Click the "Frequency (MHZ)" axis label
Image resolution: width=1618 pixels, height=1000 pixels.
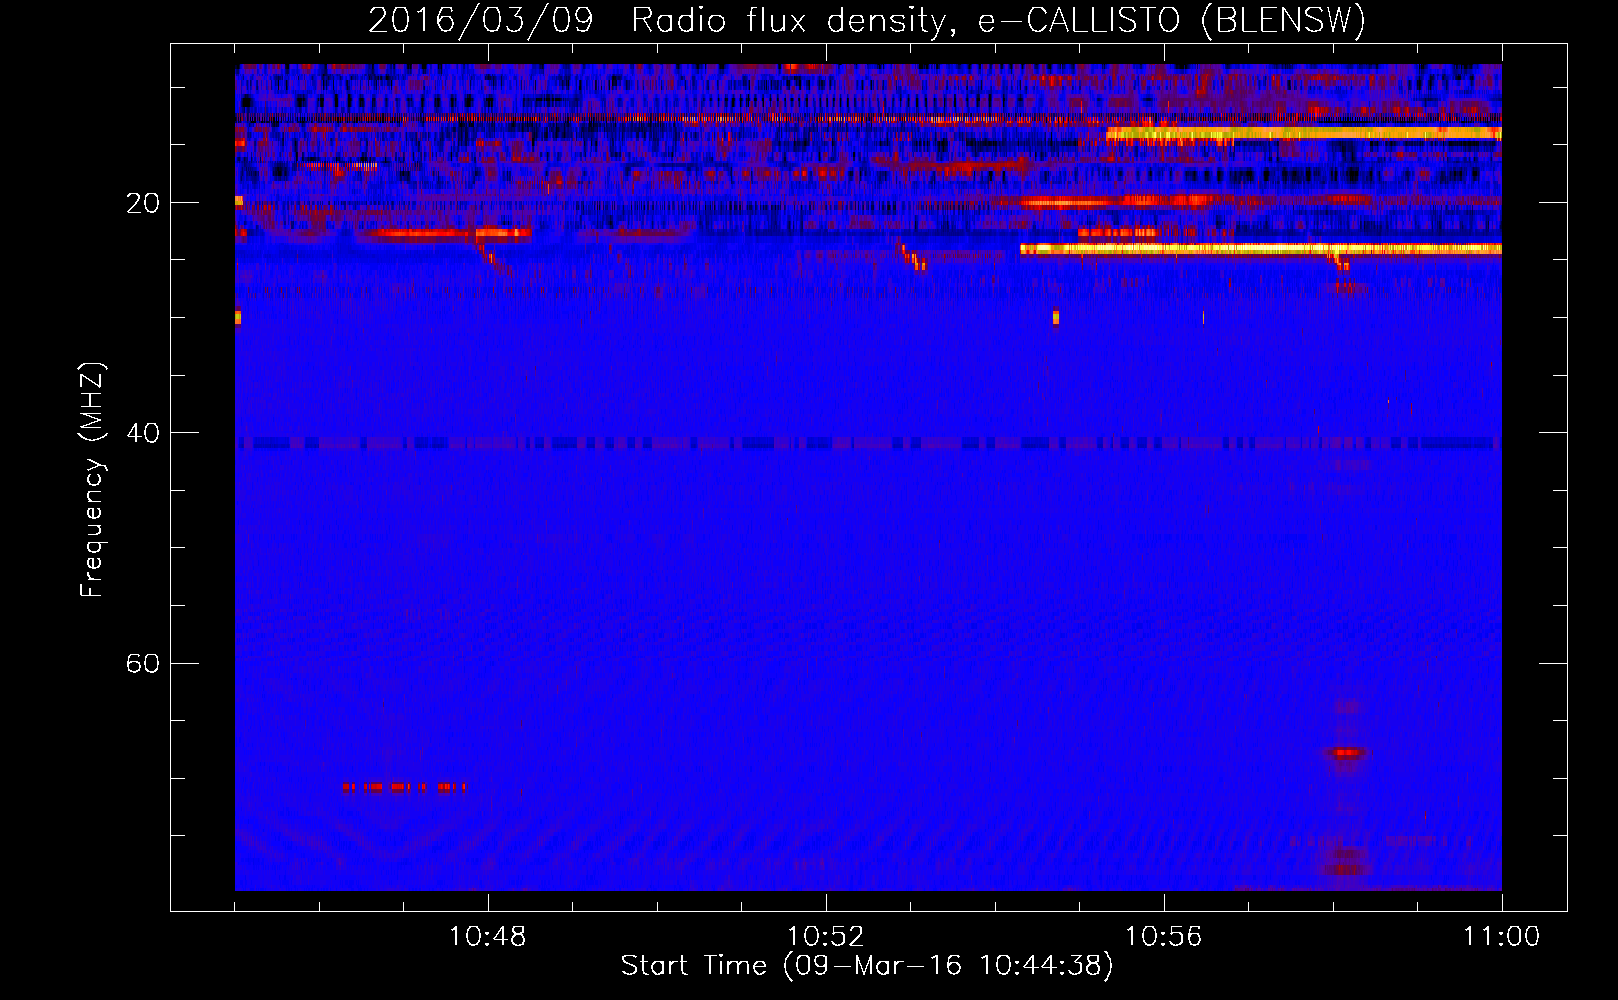pos(92,480)
